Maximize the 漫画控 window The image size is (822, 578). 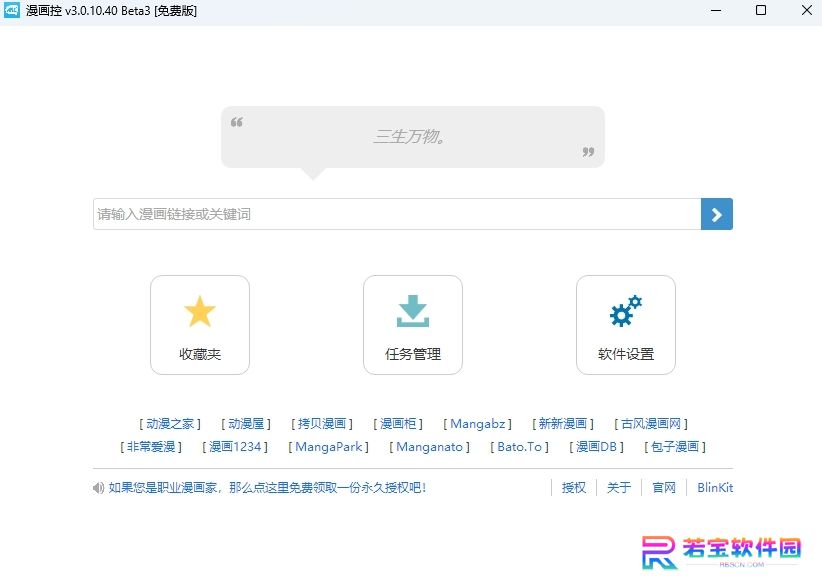coord(761,10)
